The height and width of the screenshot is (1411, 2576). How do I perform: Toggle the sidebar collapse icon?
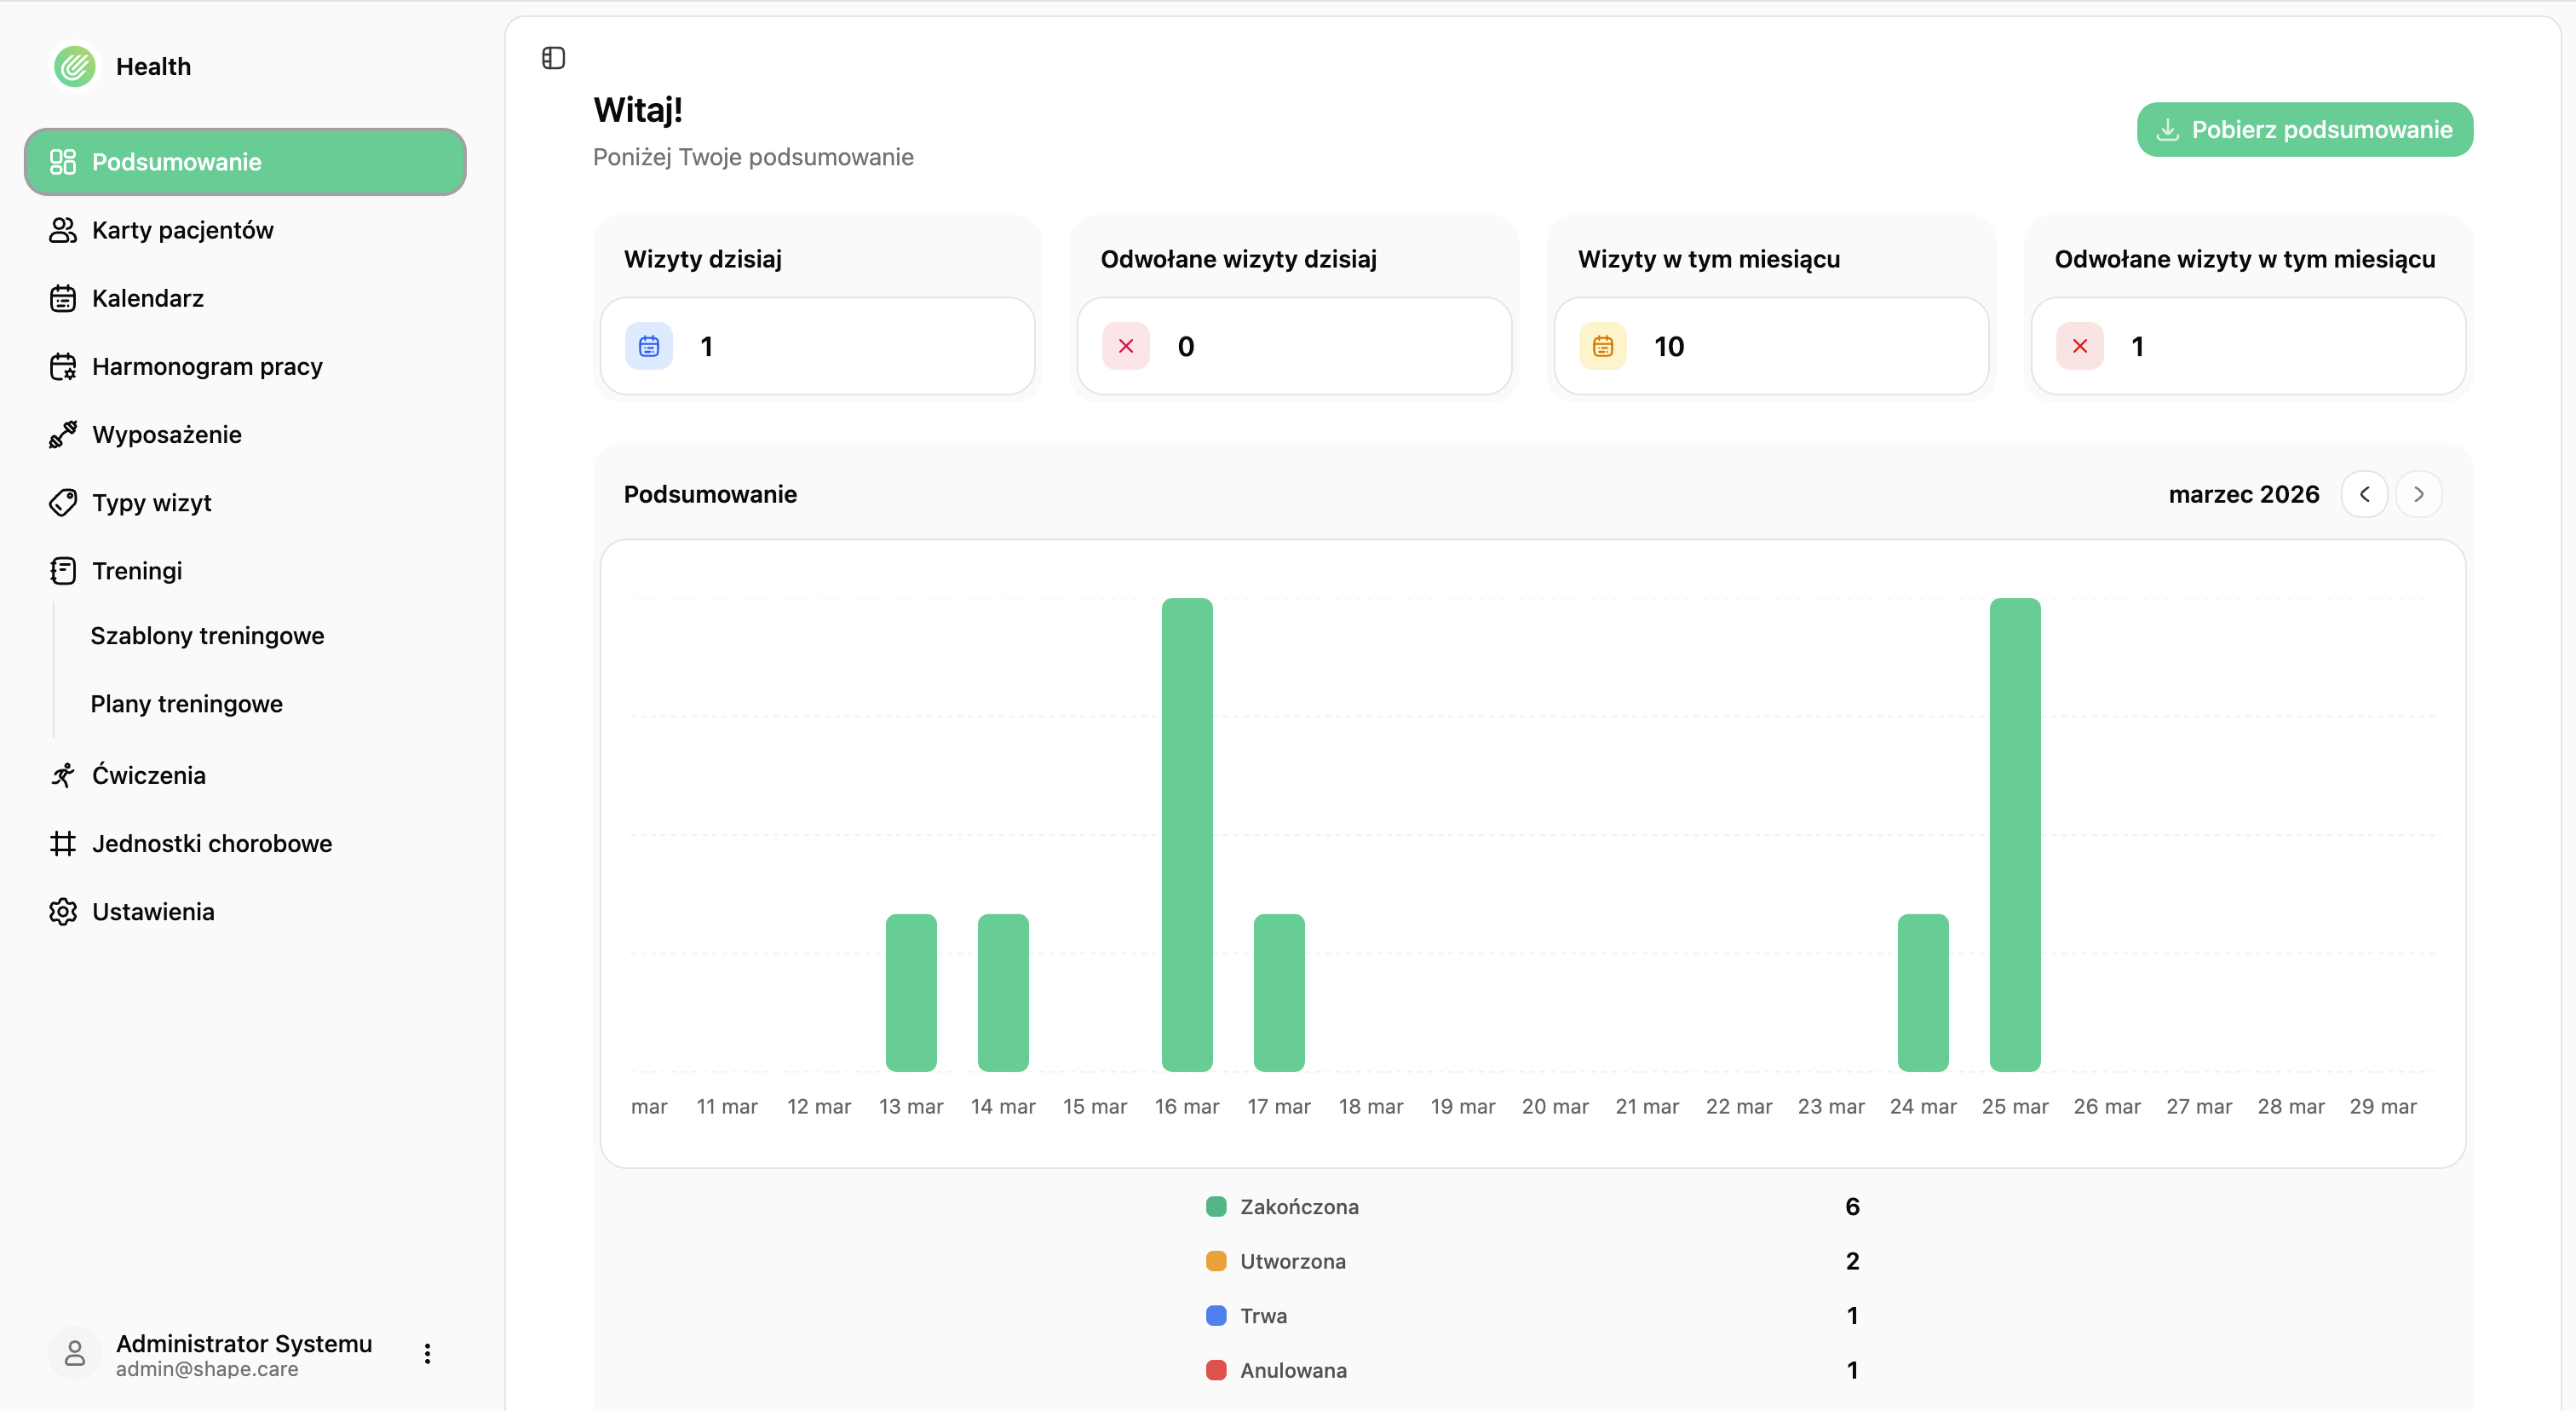click(x=553, y=58)
